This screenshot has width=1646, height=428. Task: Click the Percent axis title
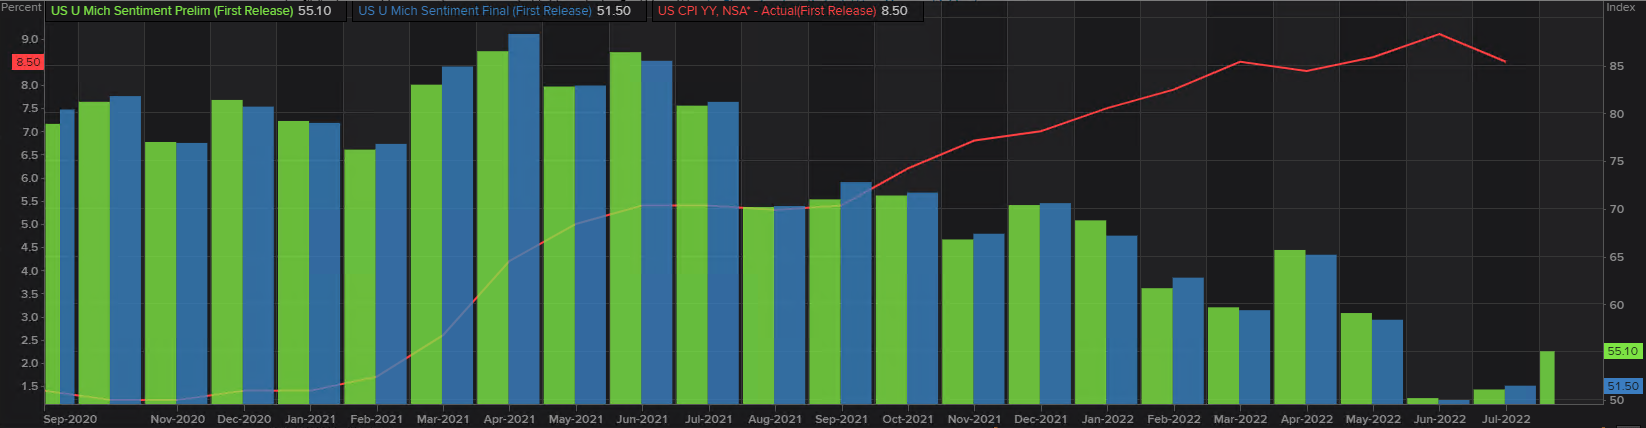click(x=21, y=7)
